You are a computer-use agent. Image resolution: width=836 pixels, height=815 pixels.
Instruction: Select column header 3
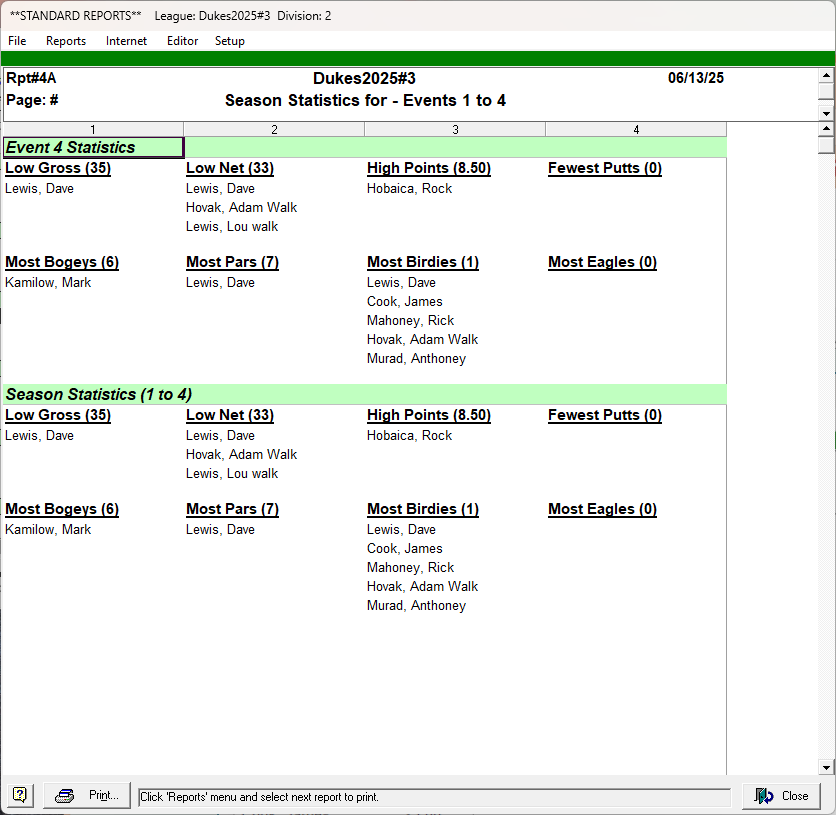[x=455, y=129]
